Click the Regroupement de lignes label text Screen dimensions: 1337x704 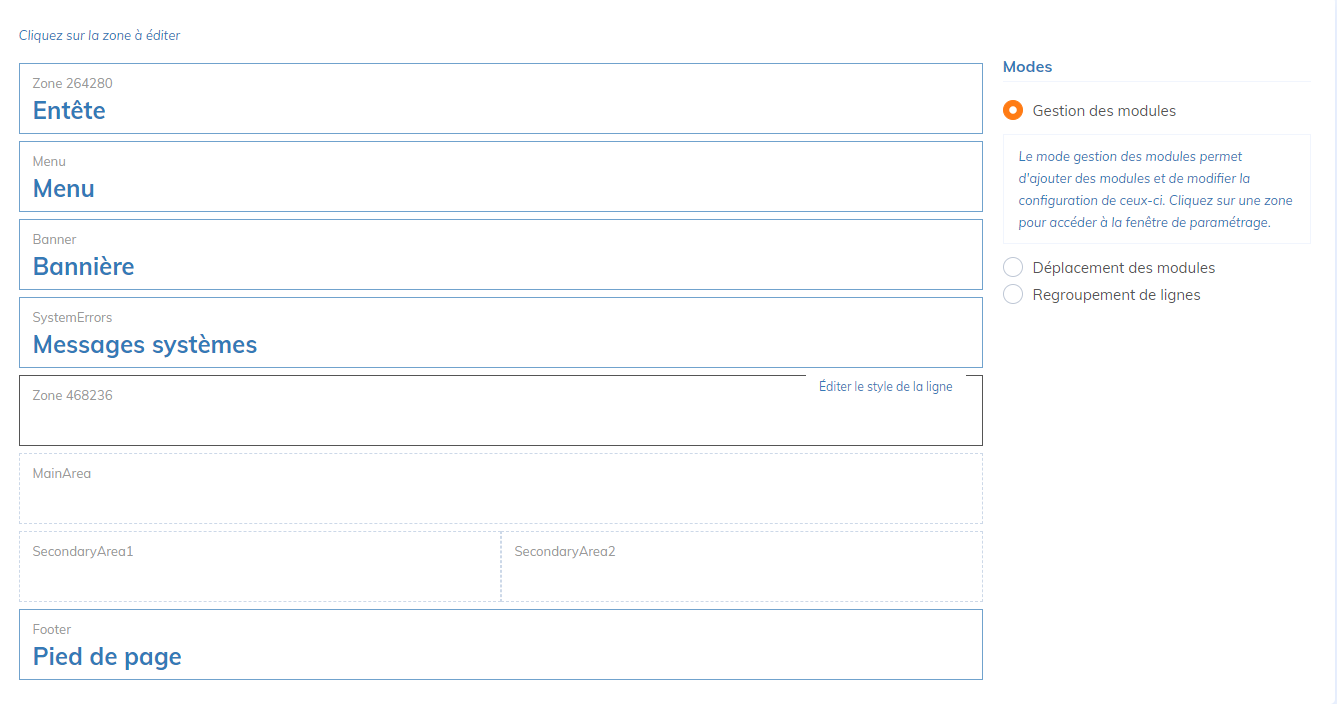click(x=1116, y=295)
